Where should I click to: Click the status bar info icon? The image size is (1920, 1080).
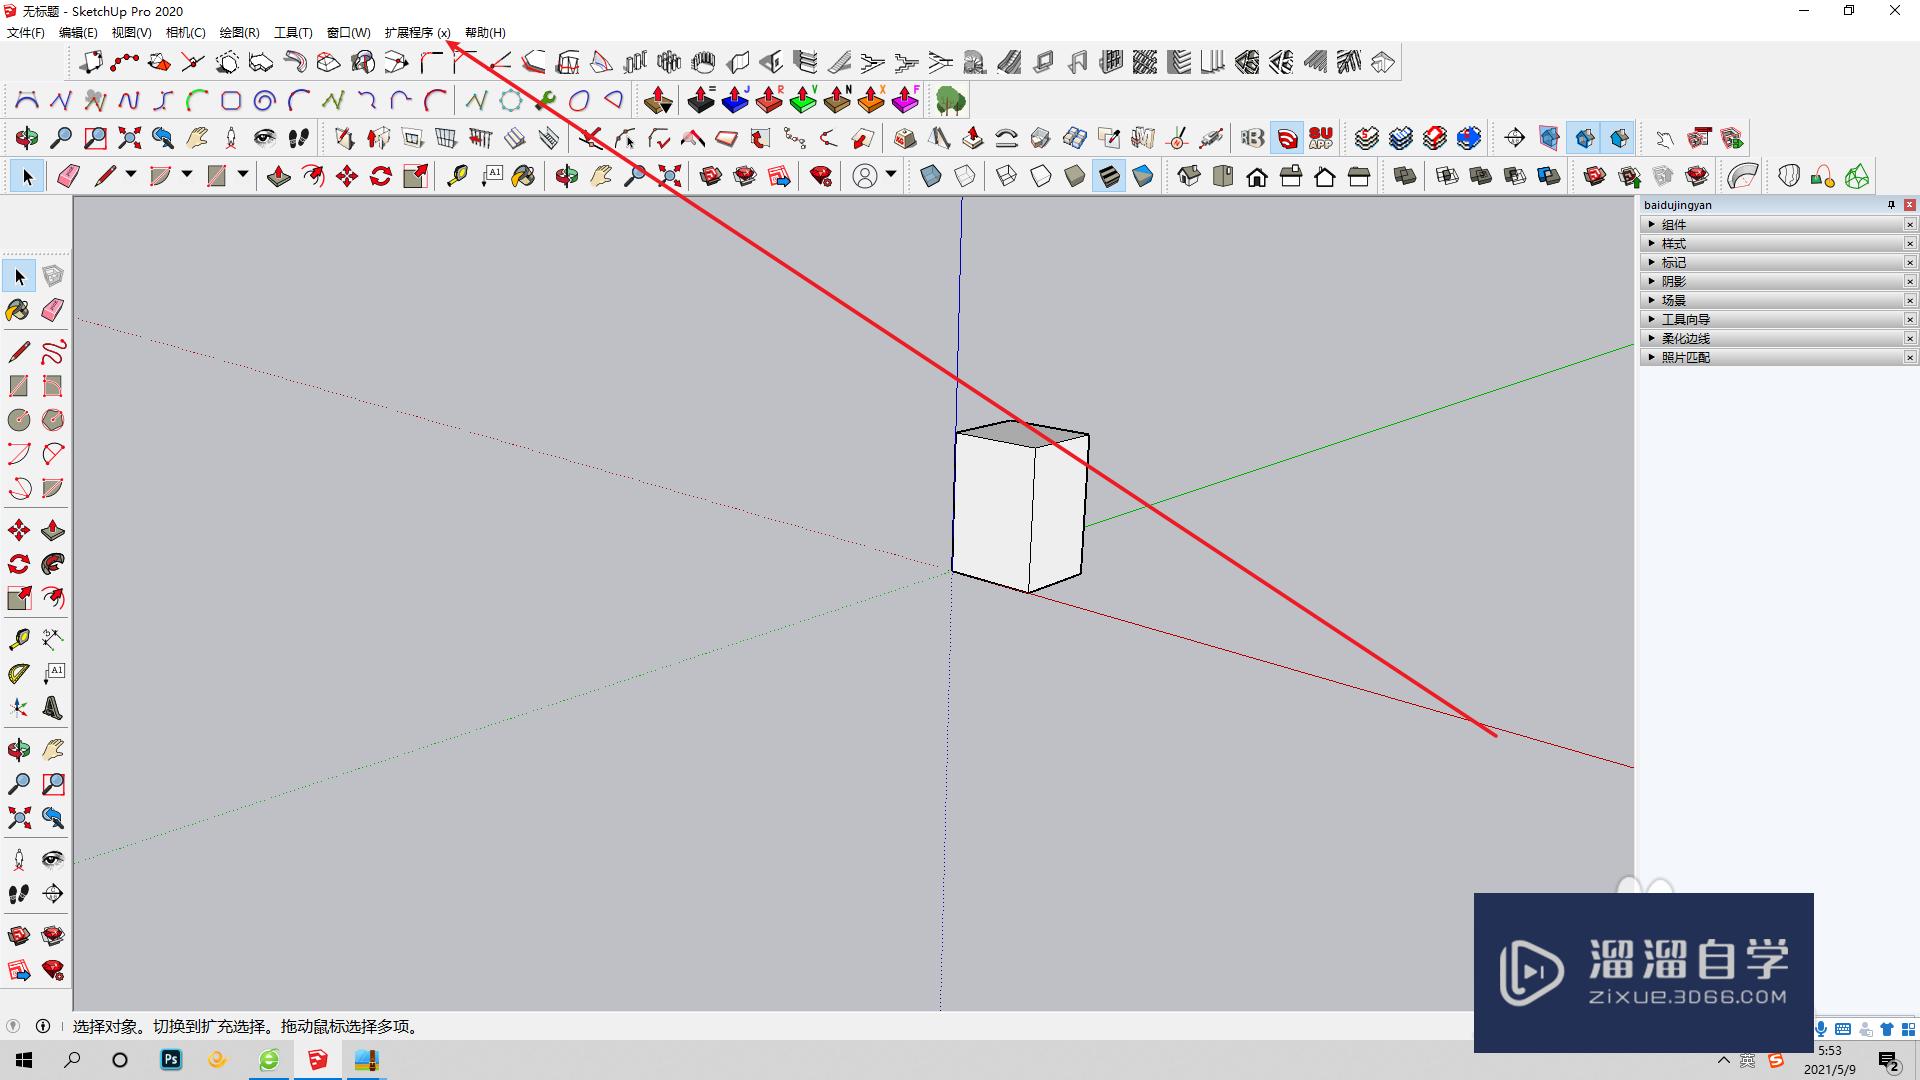pyautogui.click(x=43, y=1026)
